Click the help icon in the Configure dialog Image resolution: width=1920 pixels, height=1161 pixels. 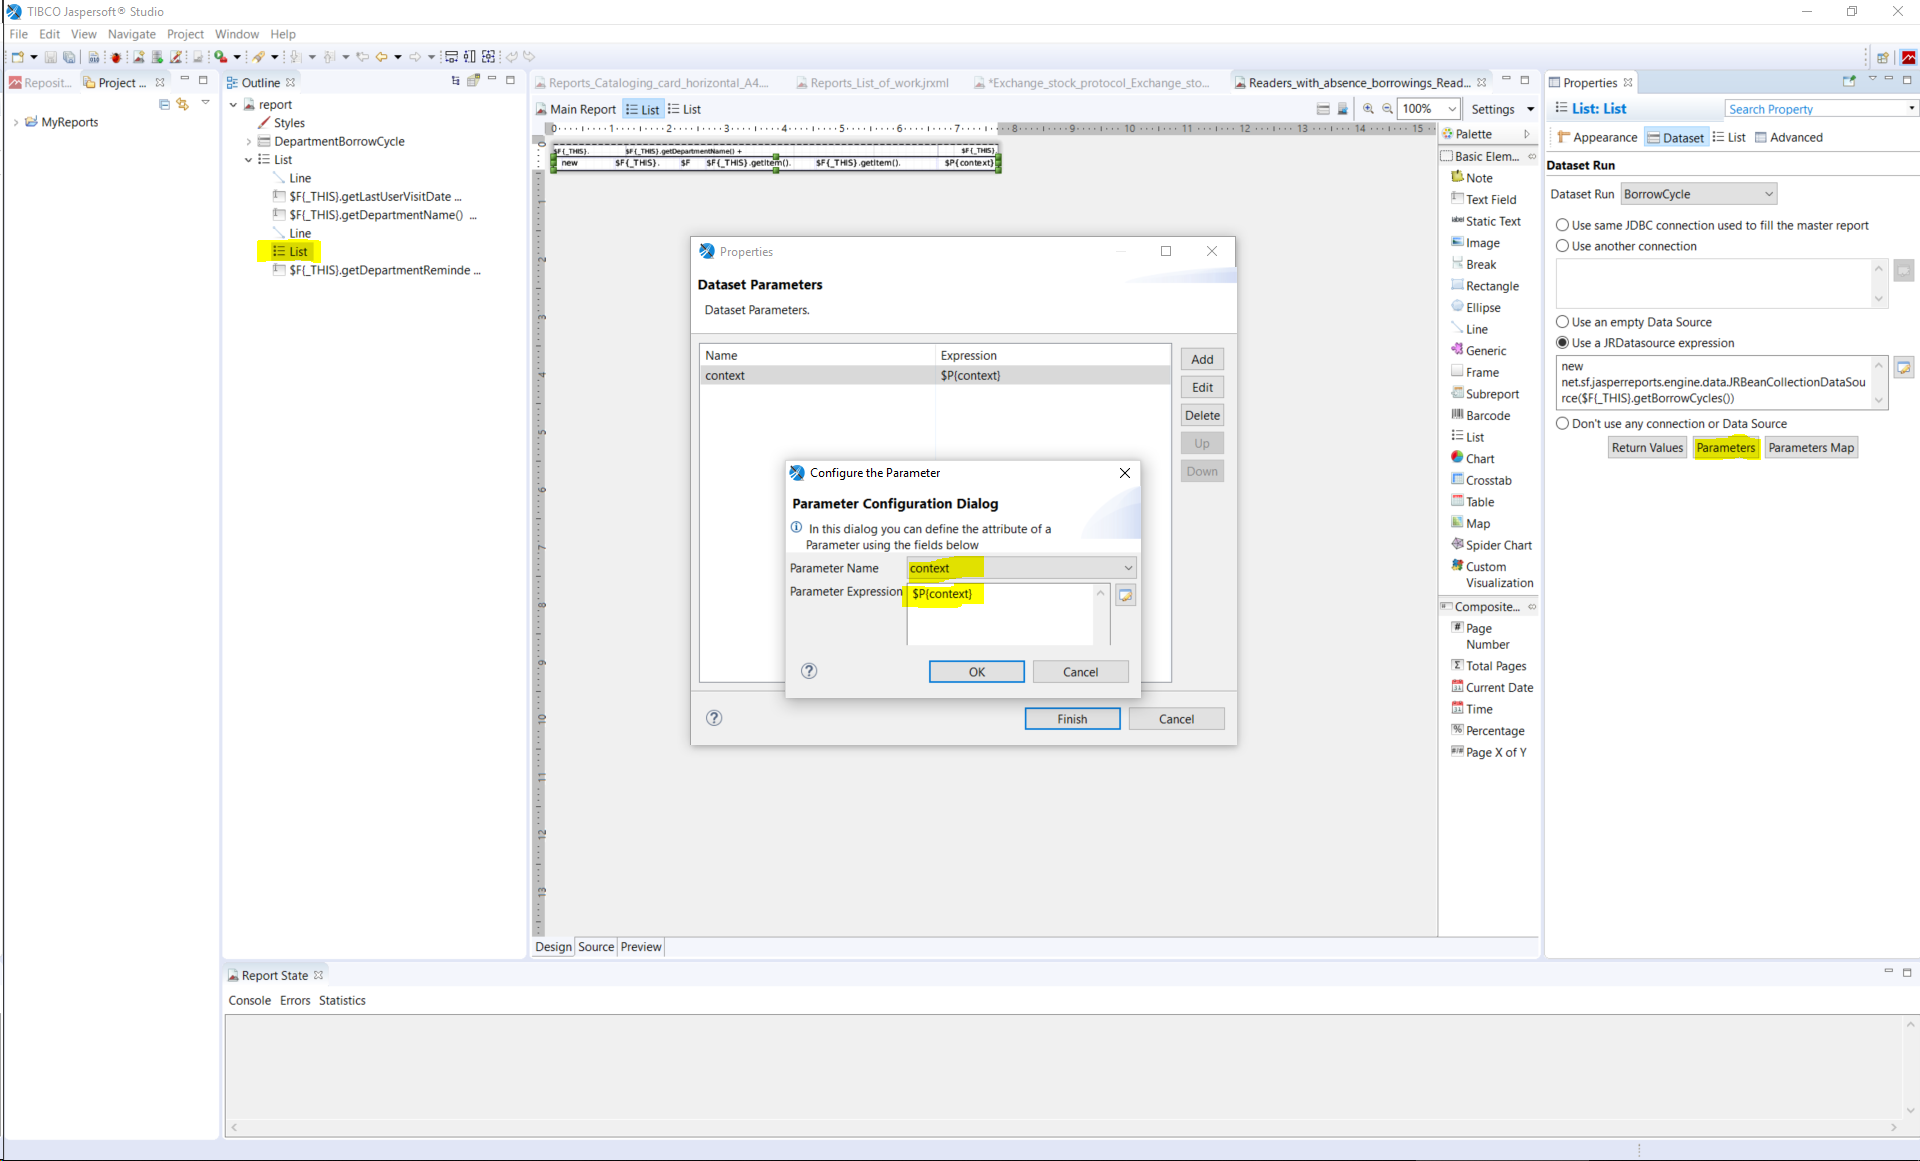point(809,671)
